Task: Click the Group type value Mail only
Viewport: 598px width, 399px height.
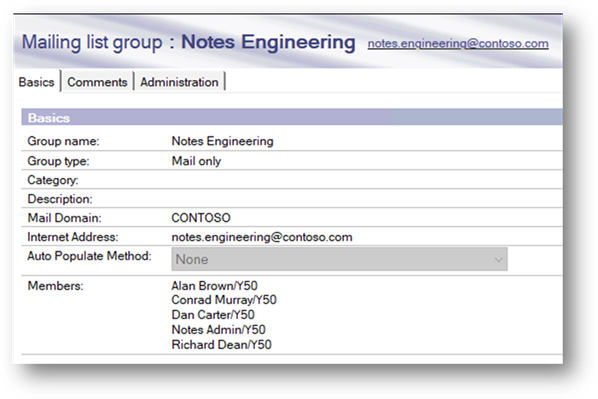Action: click(196, 161)
